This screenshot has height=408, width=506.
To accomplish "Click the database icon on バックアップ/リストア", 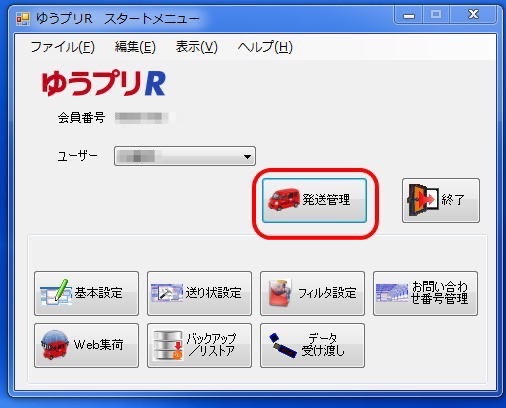I will coord(168,345).
